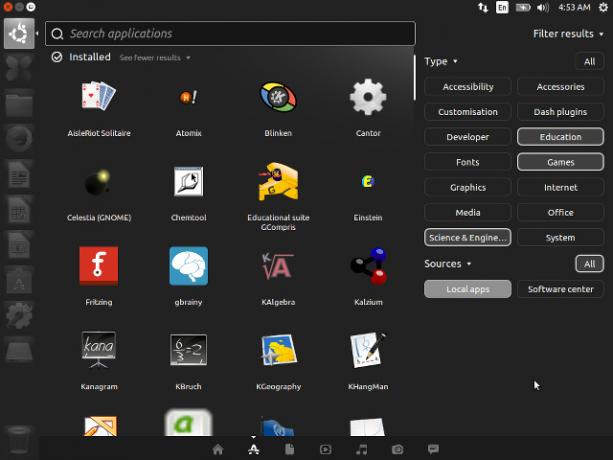Launch the Einstein game
The height and width of the screenshot is (460, 613).
coord(368,181)
